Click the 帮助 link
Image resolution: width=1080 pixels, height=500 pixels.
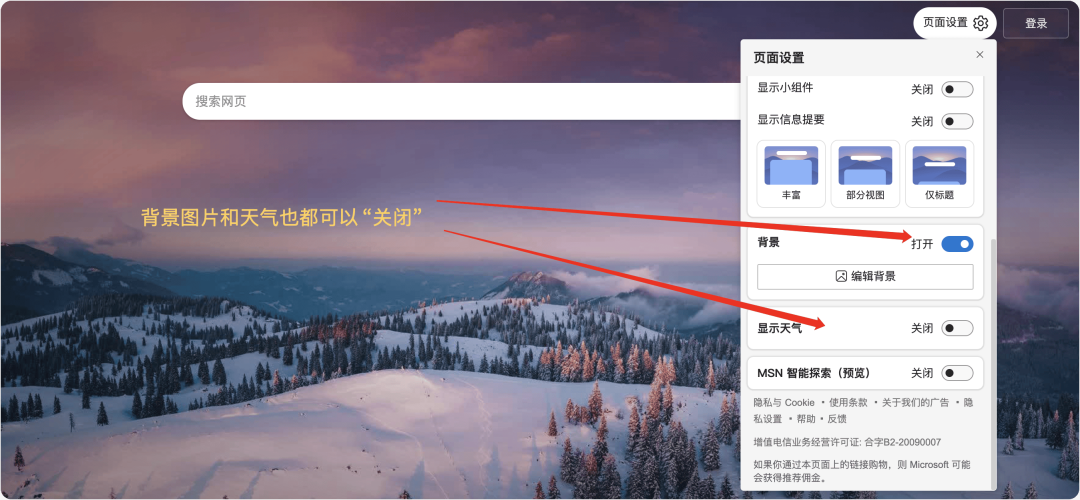tap(806, 419)
